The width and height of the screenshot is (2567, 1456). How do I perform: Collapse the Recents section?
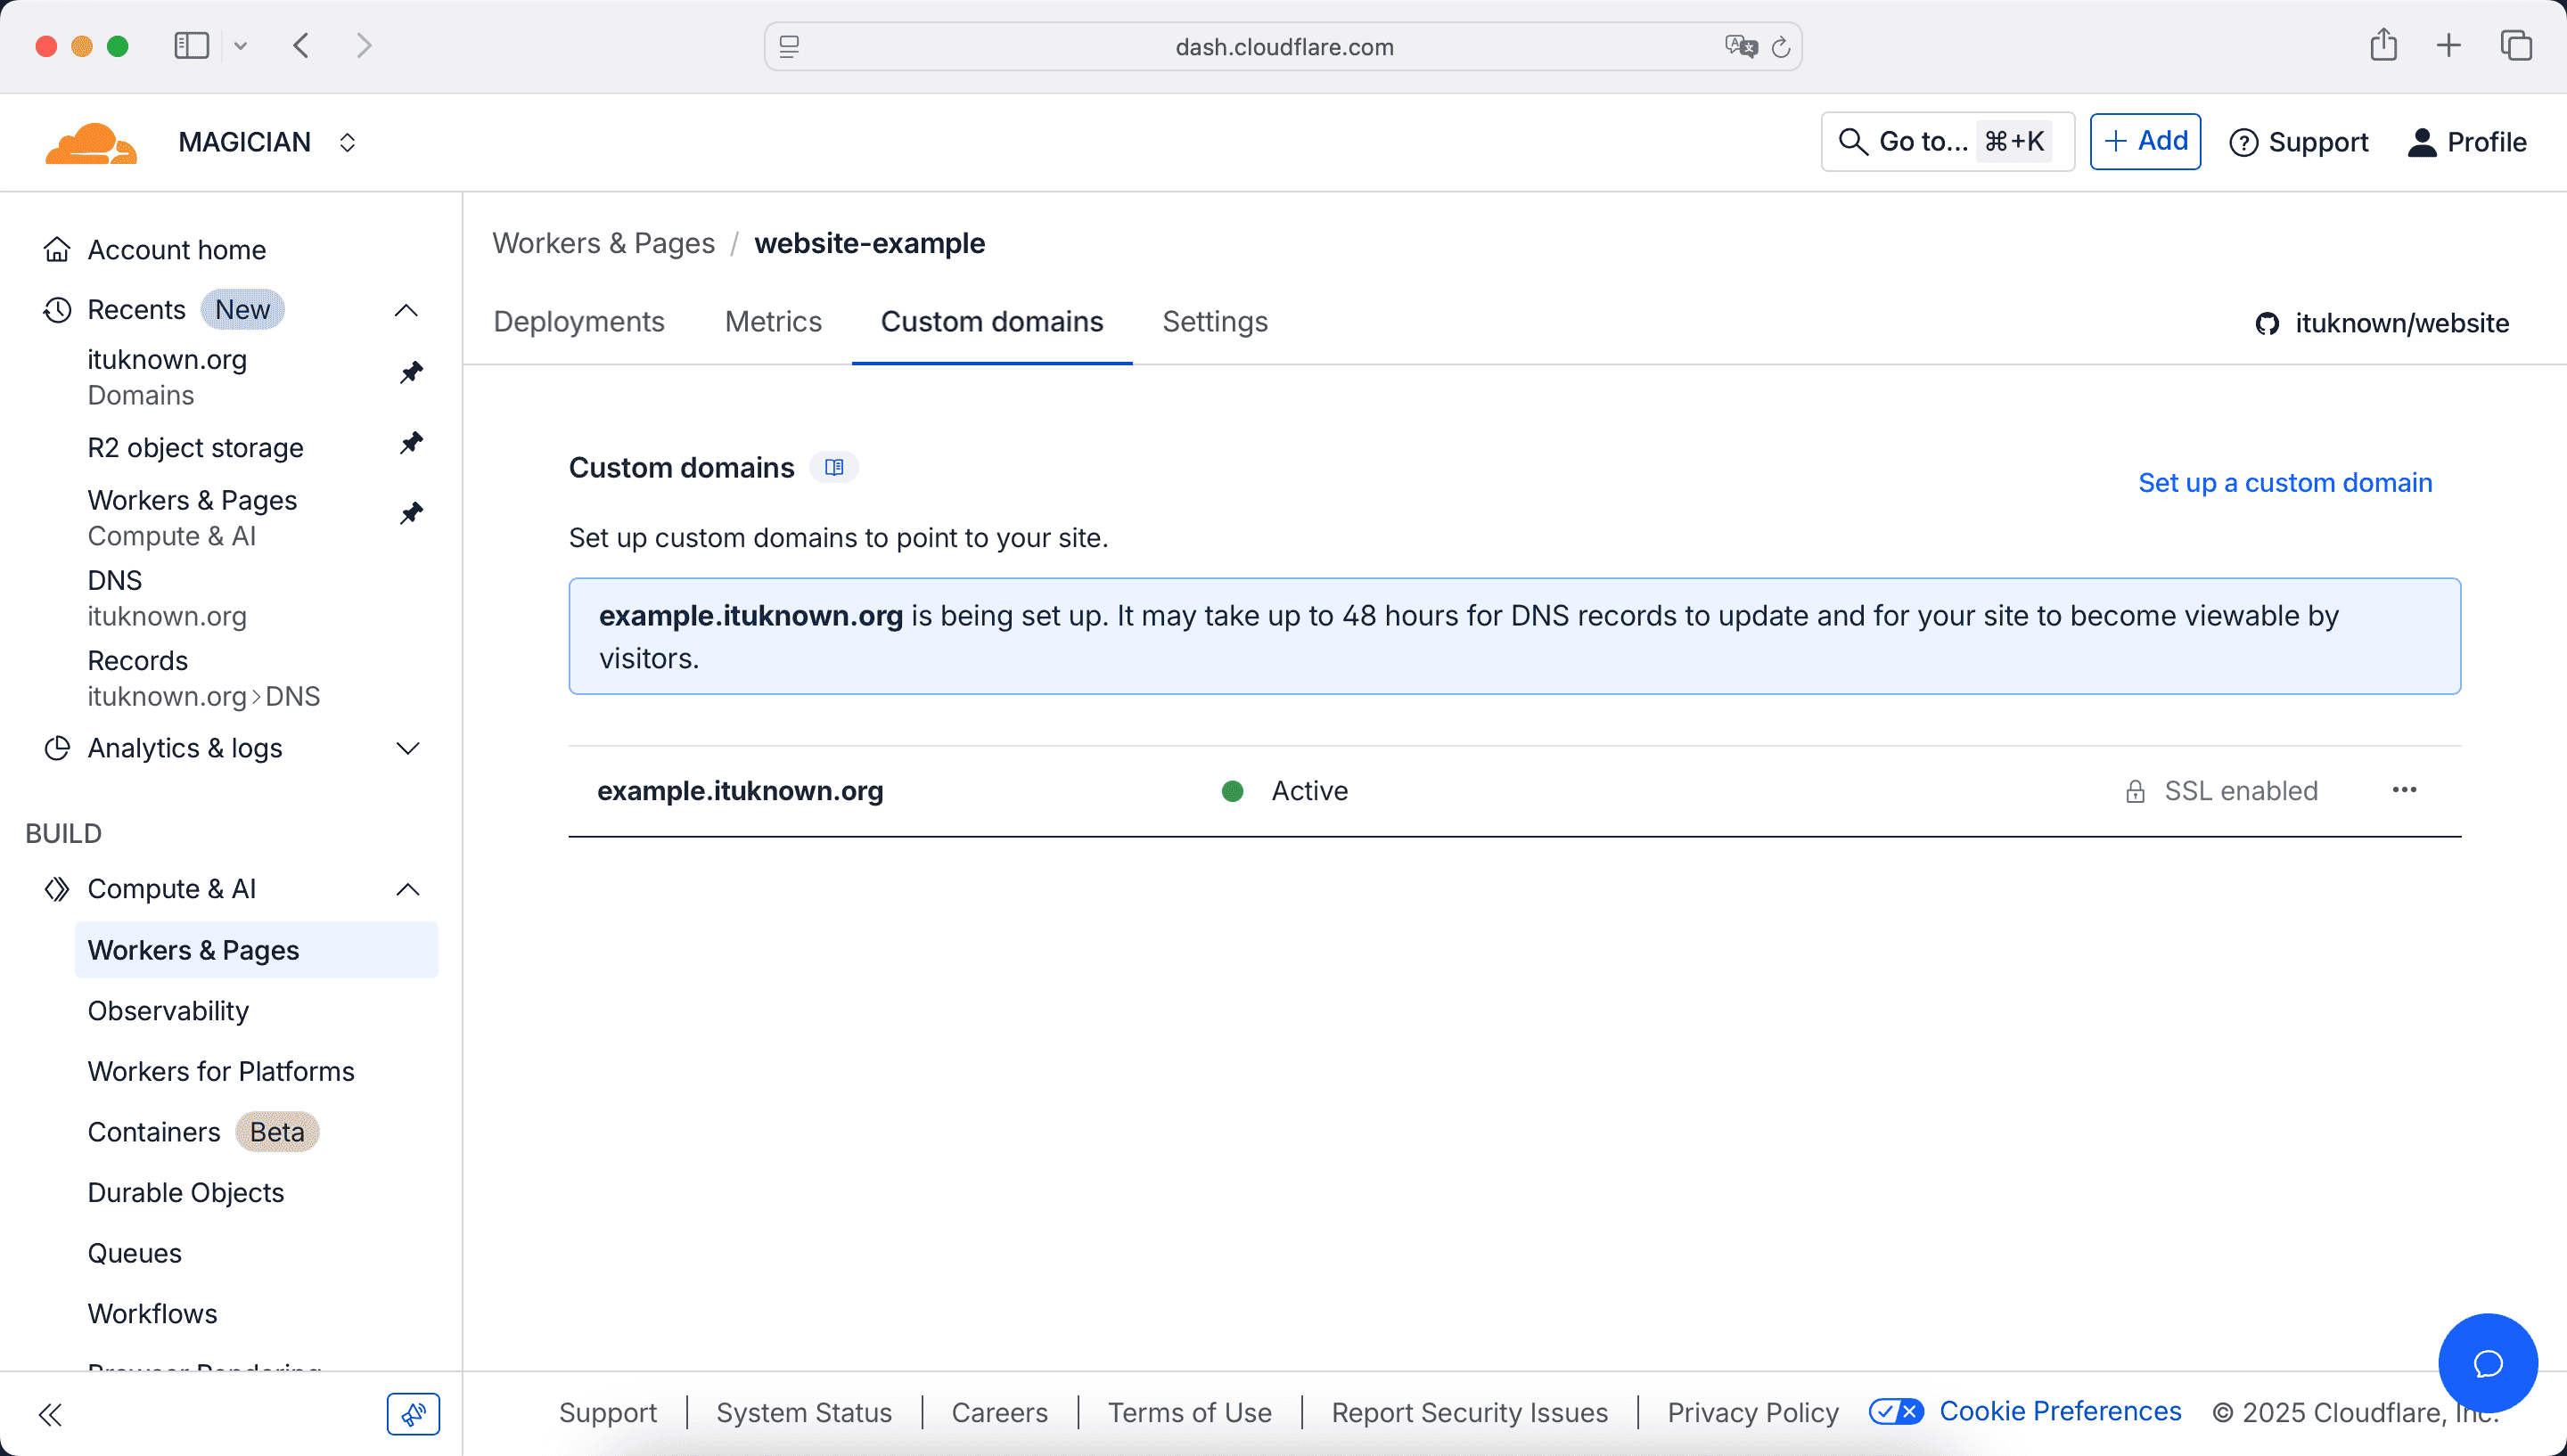point(406,310)
